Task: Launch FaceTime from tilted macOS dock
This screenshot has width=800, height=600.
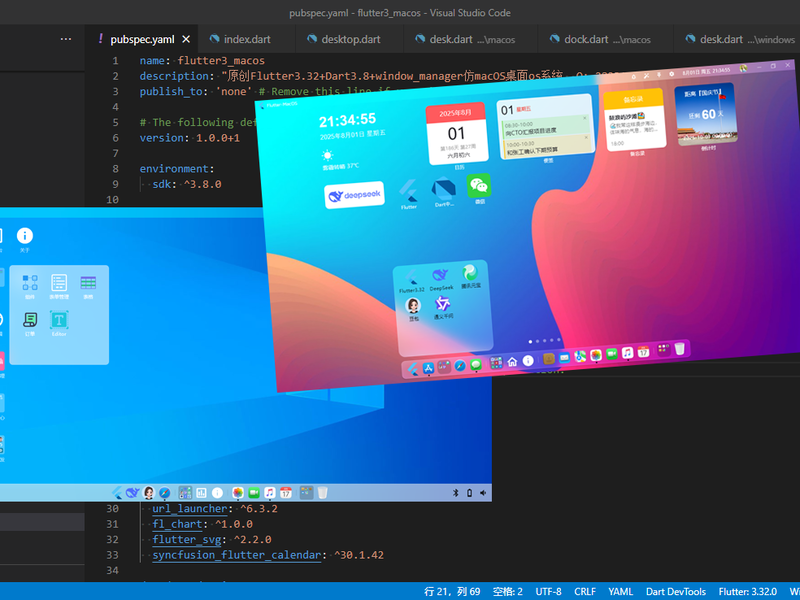Action: pos(612,354)
